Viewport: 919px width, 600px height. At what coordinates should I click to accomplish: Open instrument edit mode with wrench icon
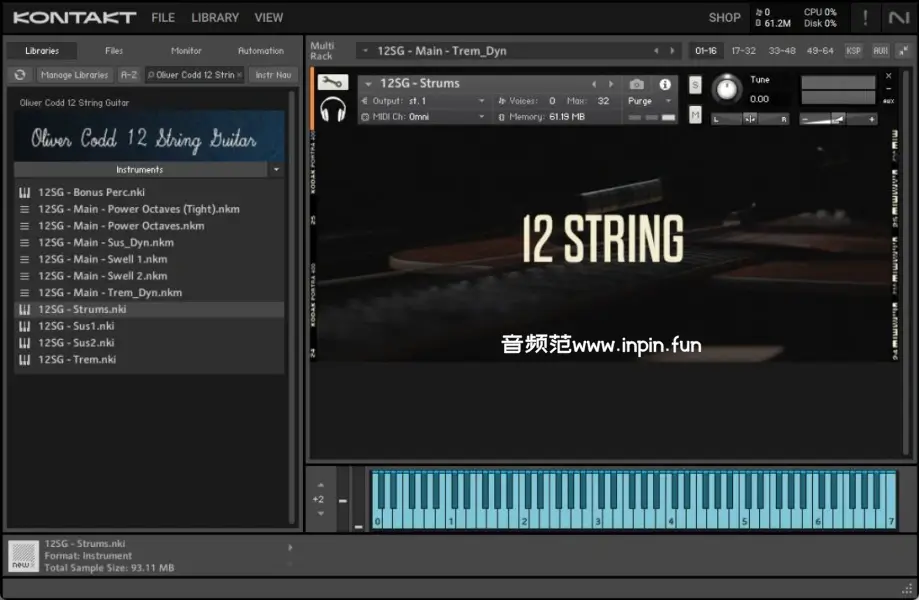[333, 83]
